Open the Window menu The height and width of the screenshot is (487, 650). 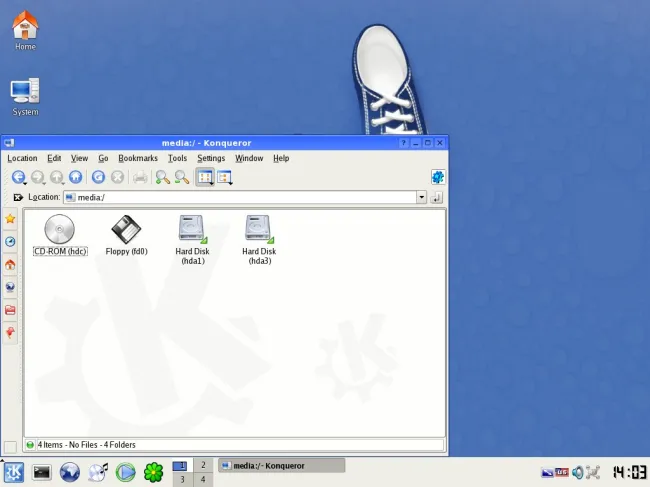[249, 158]
